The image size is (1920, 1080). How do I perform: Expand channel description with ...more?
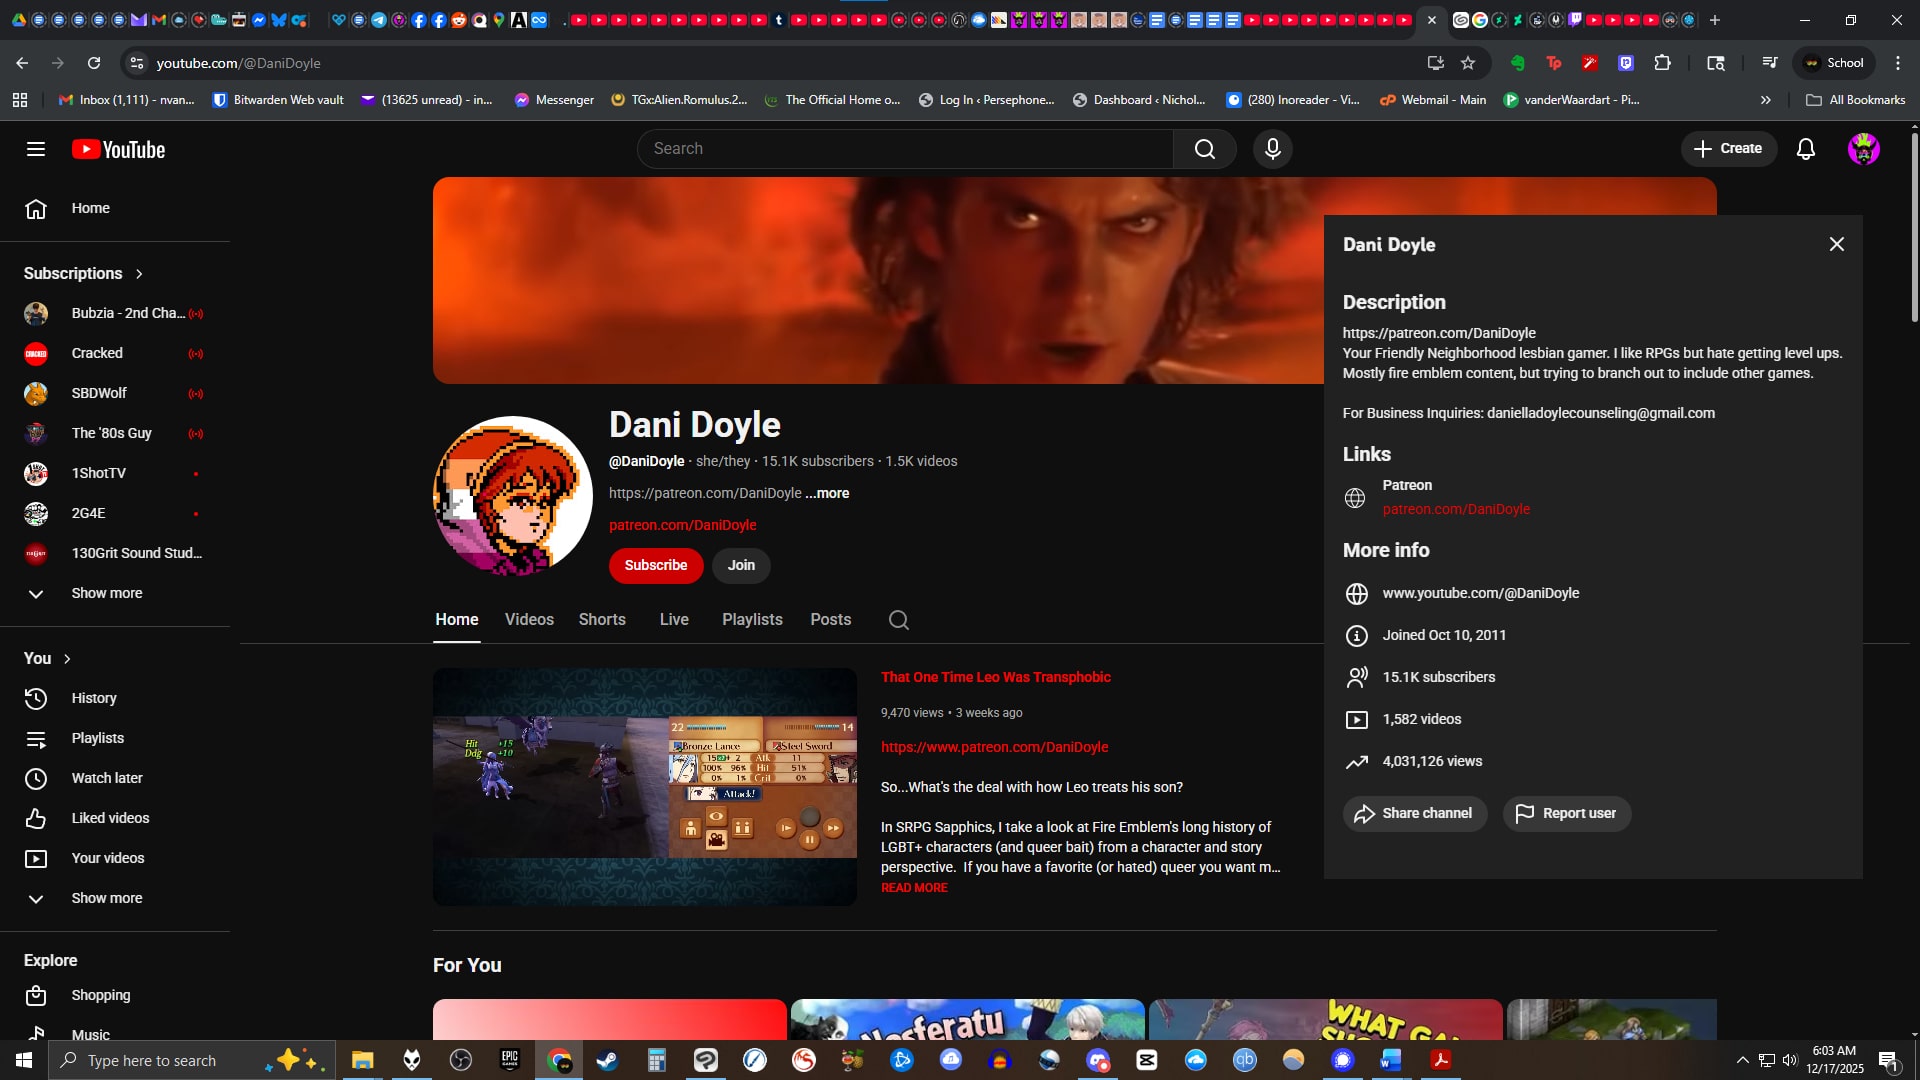827,493
